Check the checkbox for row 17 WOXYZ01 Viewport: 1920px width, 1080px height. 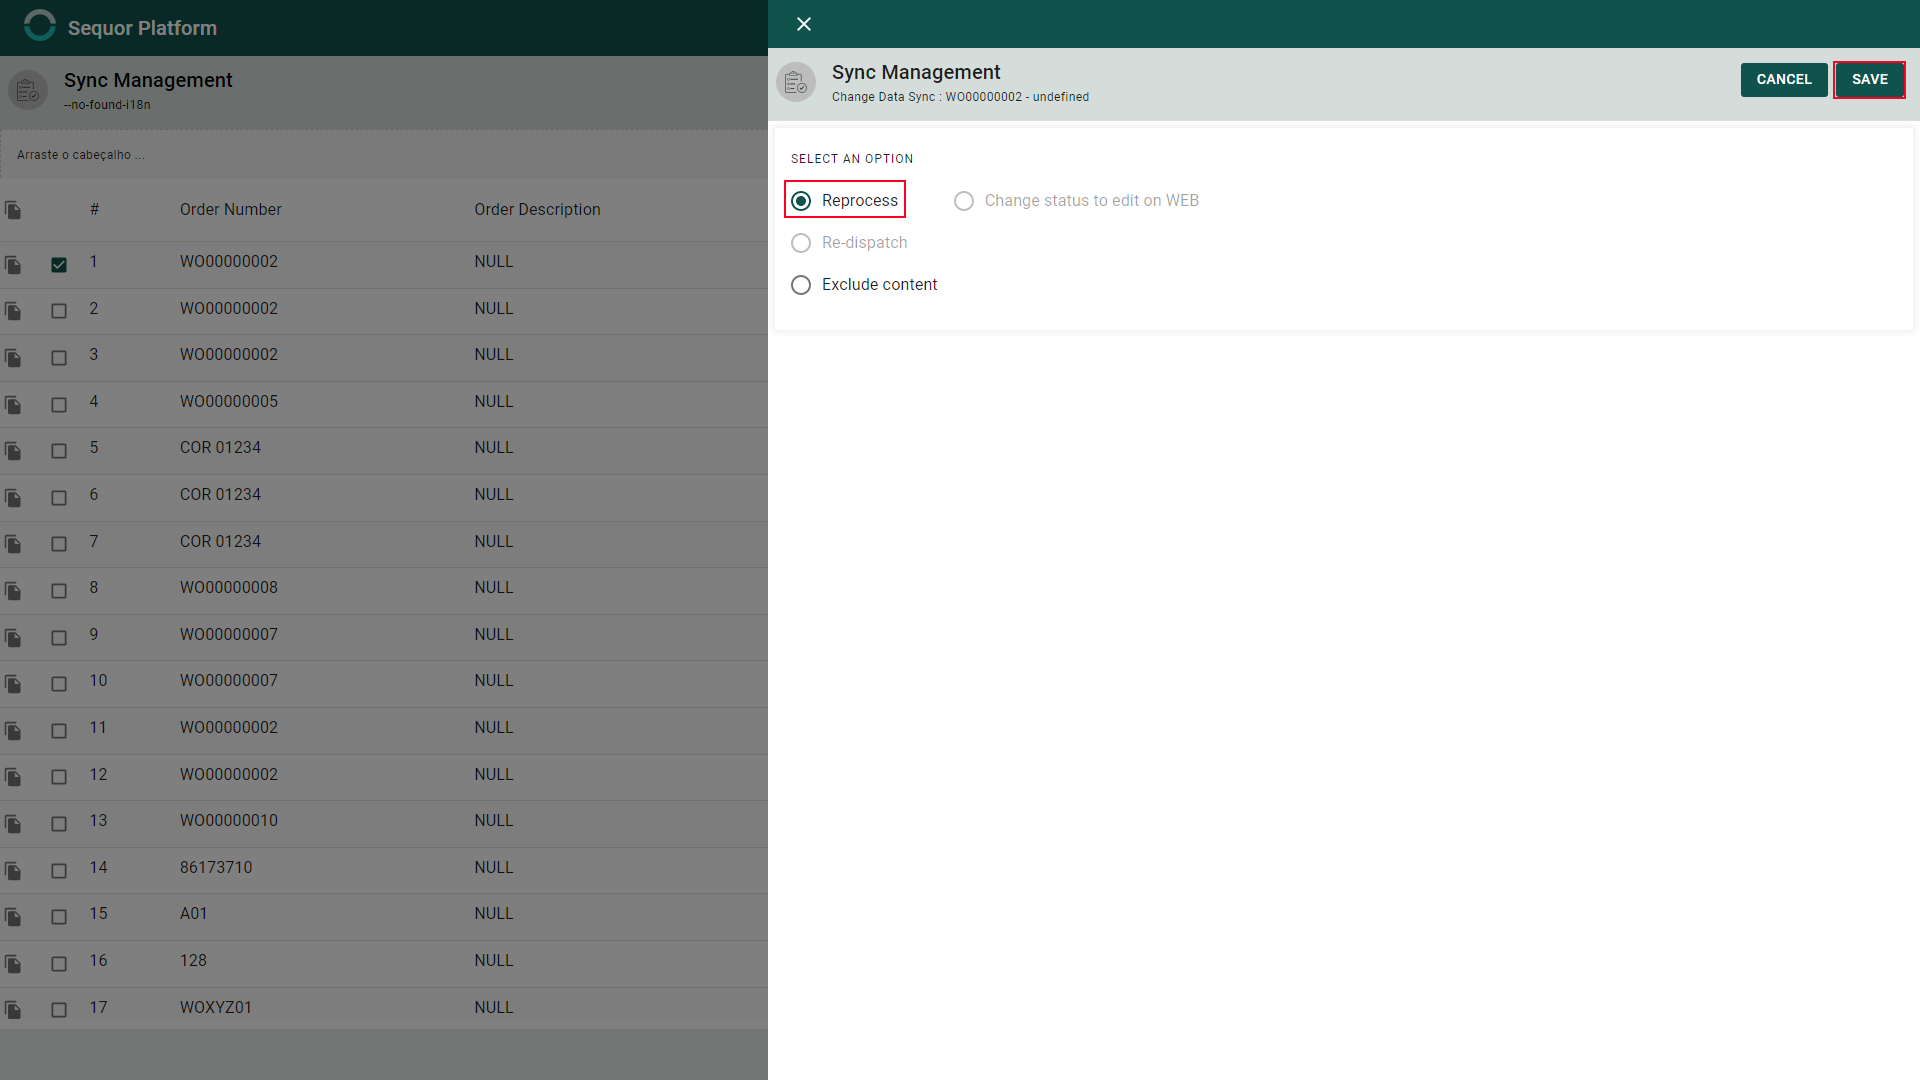point(59,1010)
